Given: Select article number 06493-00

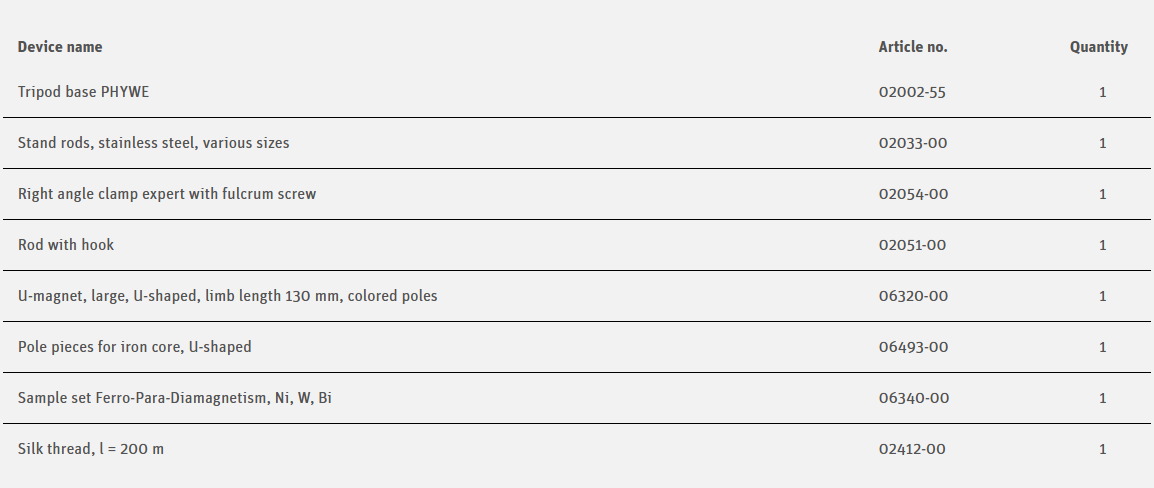Looking at the screenshot, I should tap(913, 347).
